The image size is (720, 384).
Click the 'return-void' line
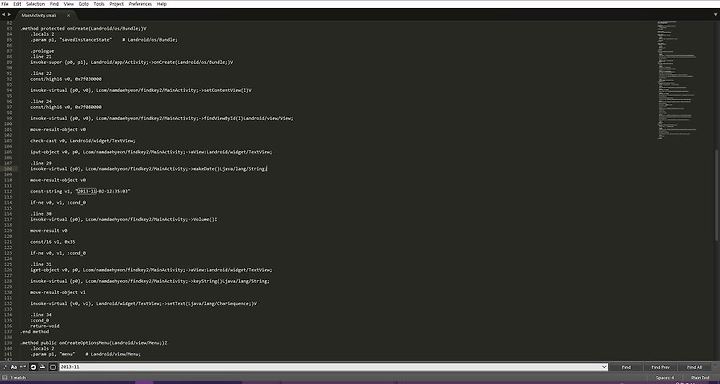click(x=45, y=326)
